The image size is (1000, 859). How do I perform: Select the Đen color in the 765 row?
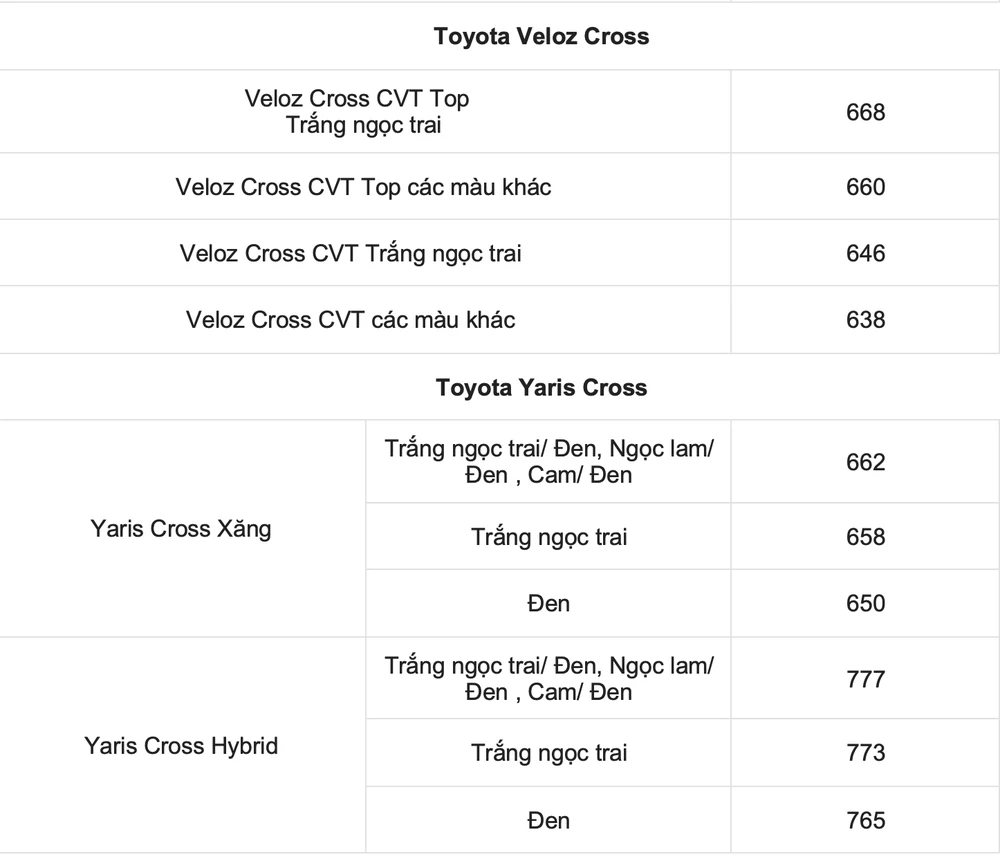point(549,820)
